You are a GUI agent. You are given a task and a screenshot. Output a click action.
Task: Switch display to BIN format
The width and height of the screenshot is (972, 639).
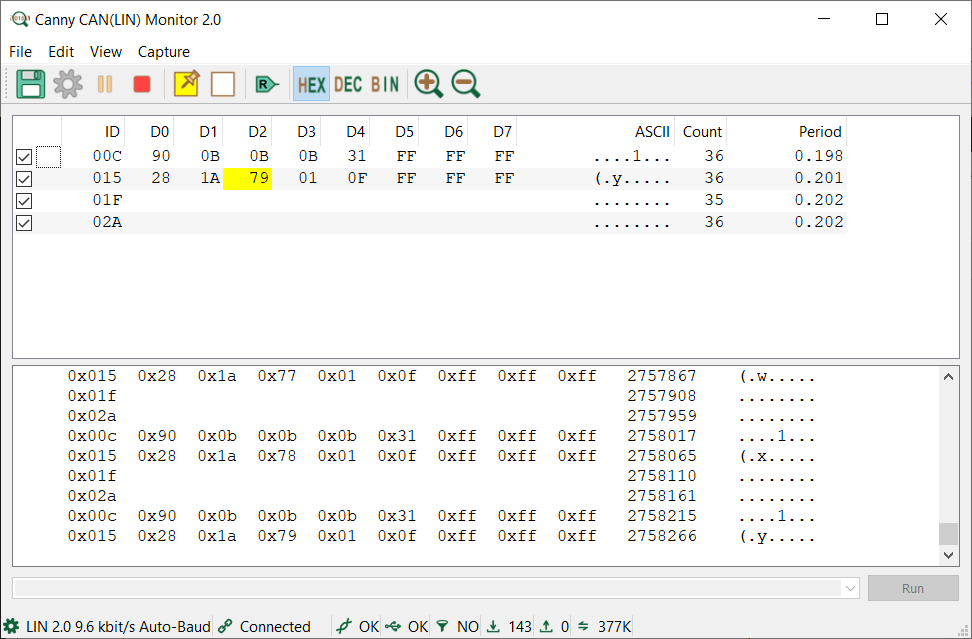pyautogui.click(x=385, y=84)
